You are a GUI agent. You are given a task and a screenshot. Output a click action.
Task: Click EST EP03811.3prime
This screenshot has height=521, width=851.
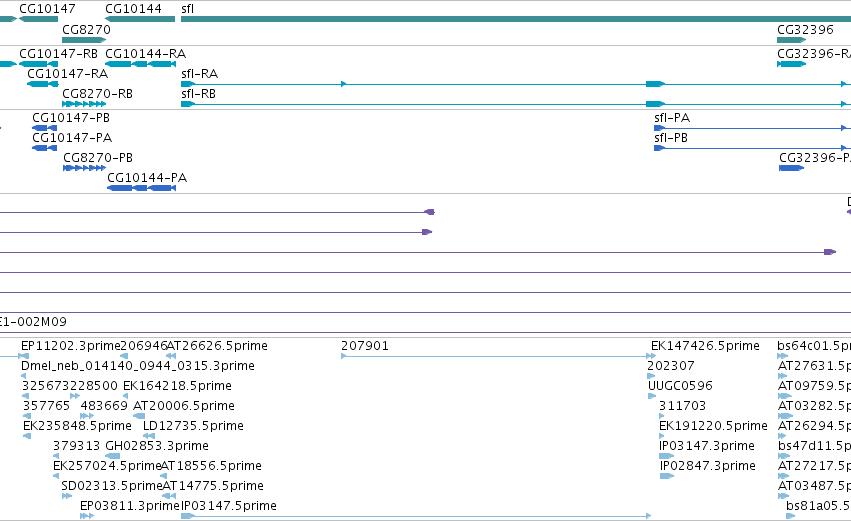tap(130, 506)
